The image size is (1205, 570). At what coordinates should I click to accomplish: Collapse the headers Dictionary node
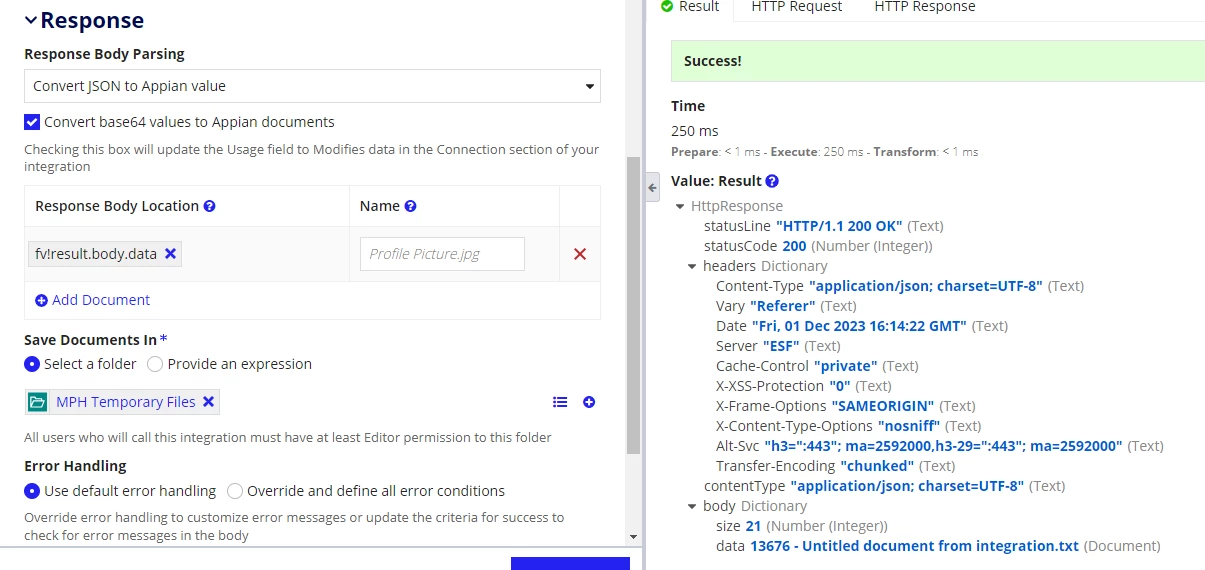[693, 266]
